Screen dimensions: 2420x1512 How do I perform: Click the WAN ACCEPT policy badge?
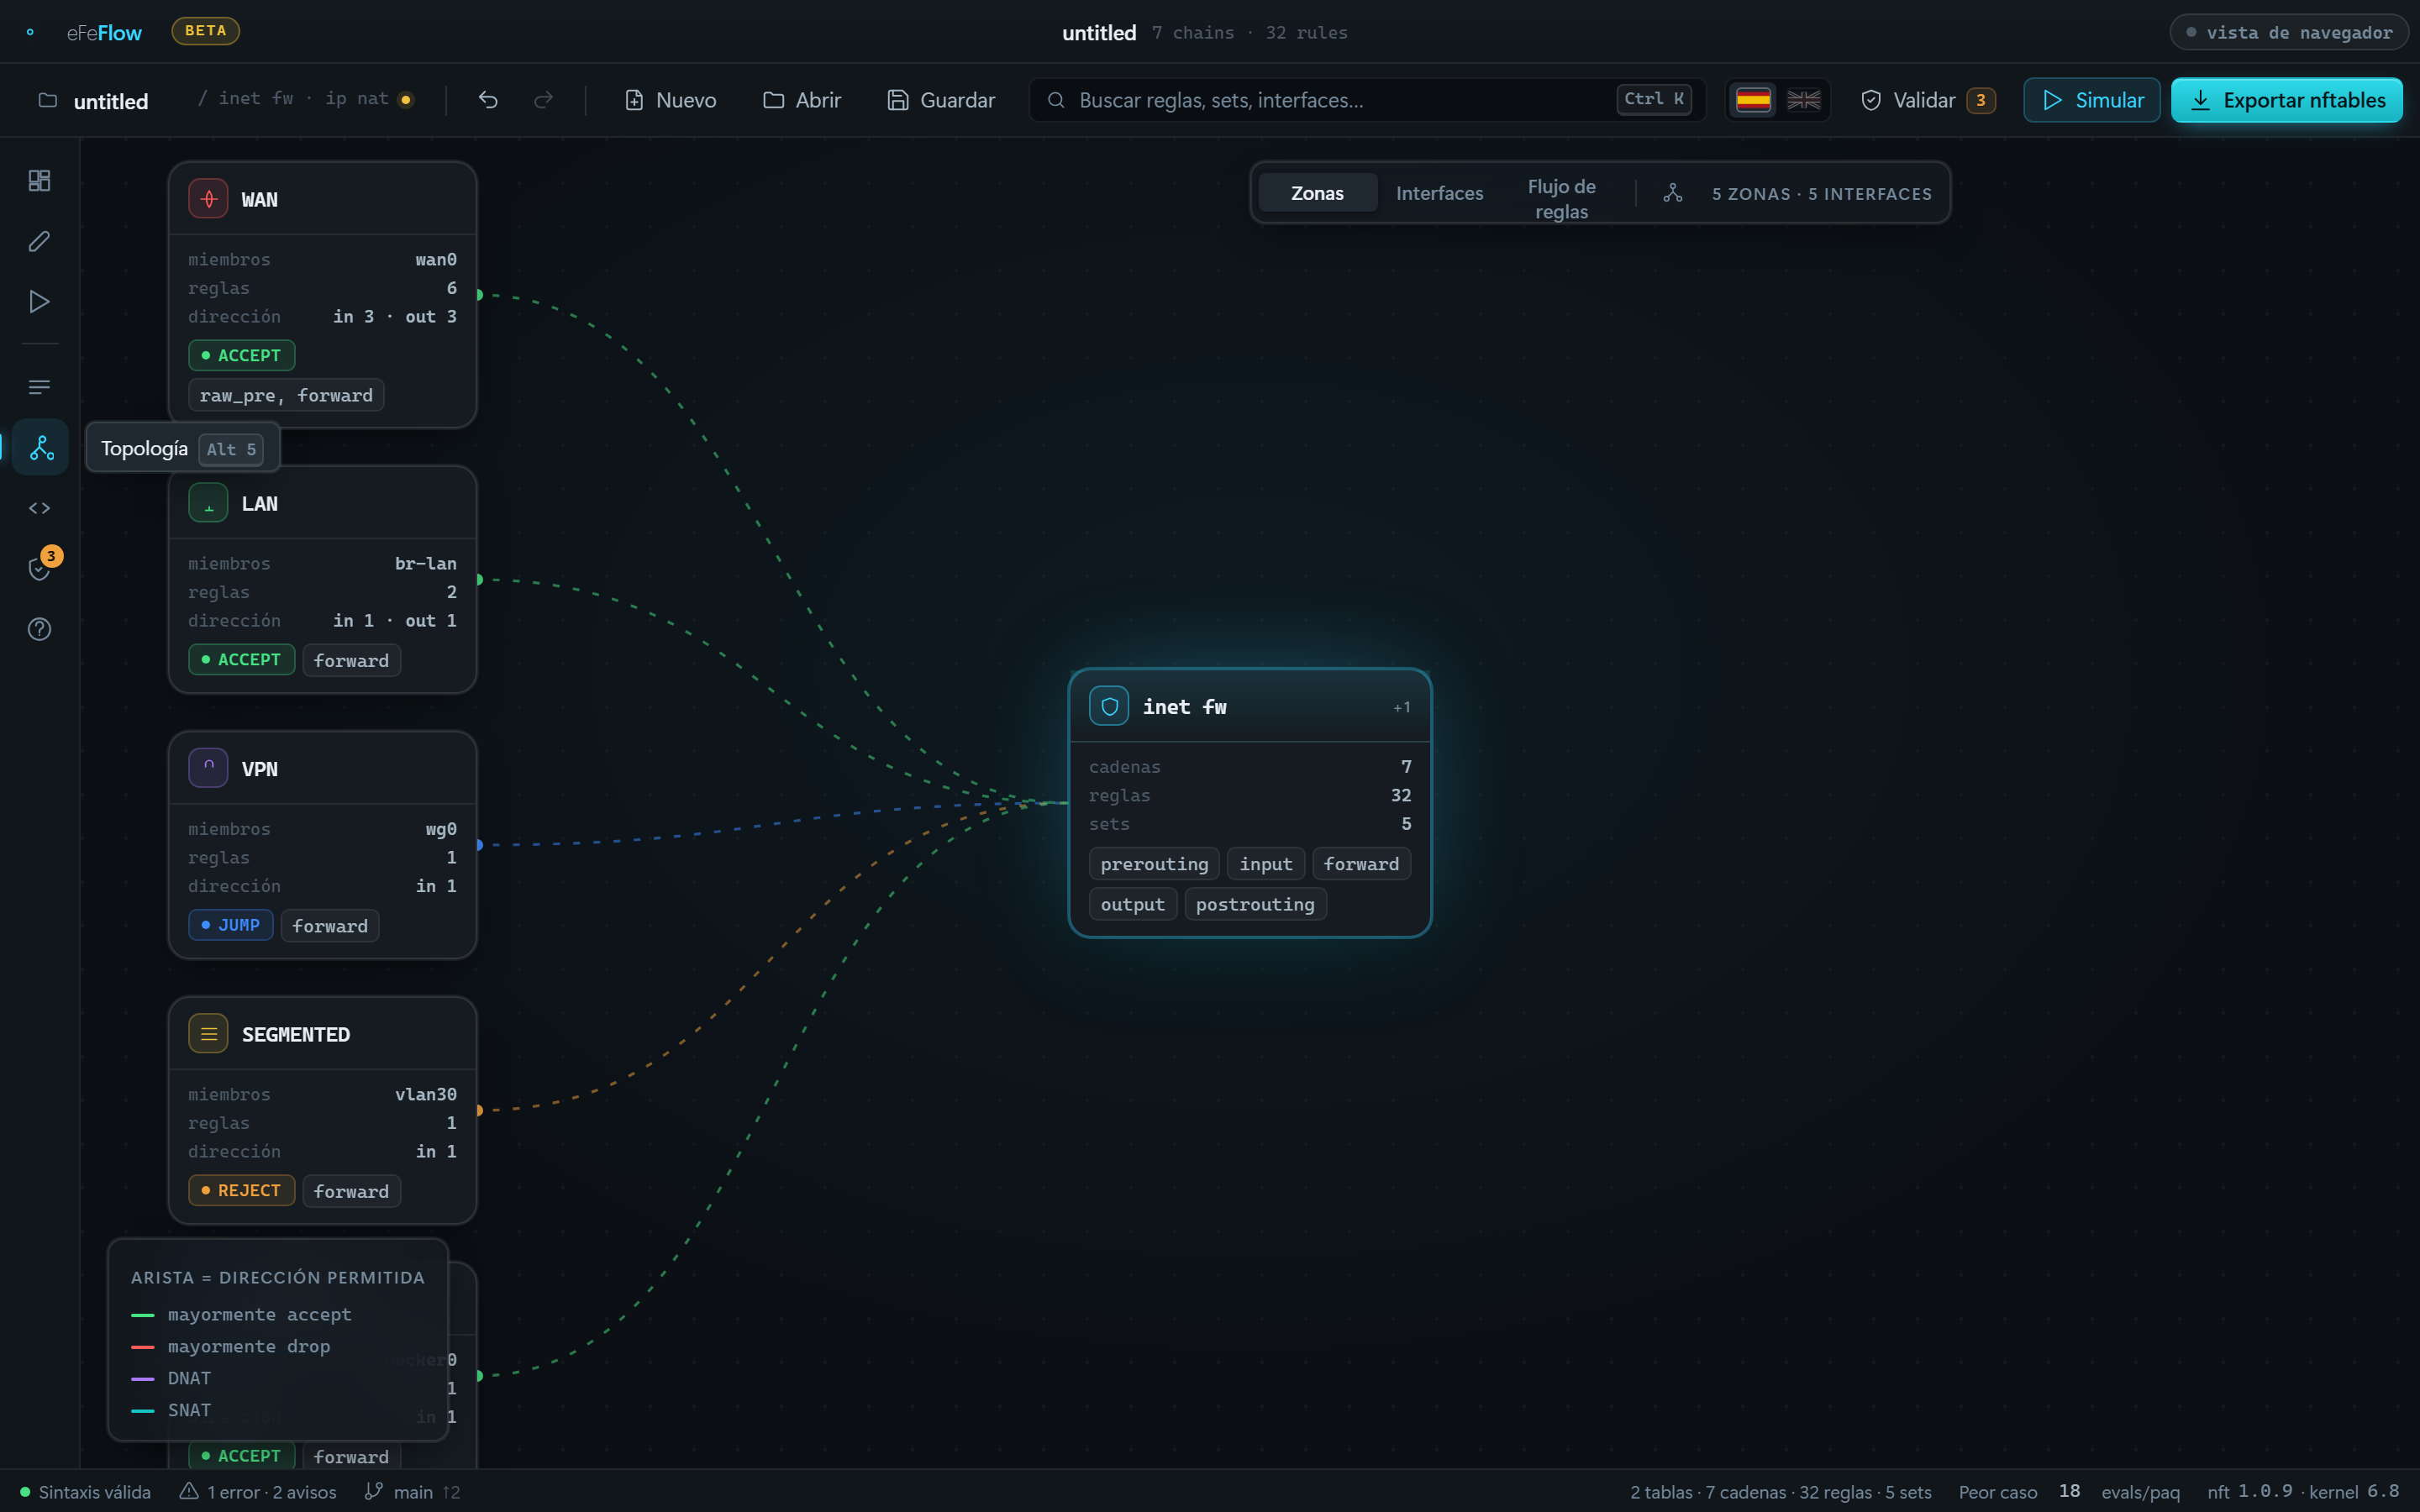[x=241, y=355]
